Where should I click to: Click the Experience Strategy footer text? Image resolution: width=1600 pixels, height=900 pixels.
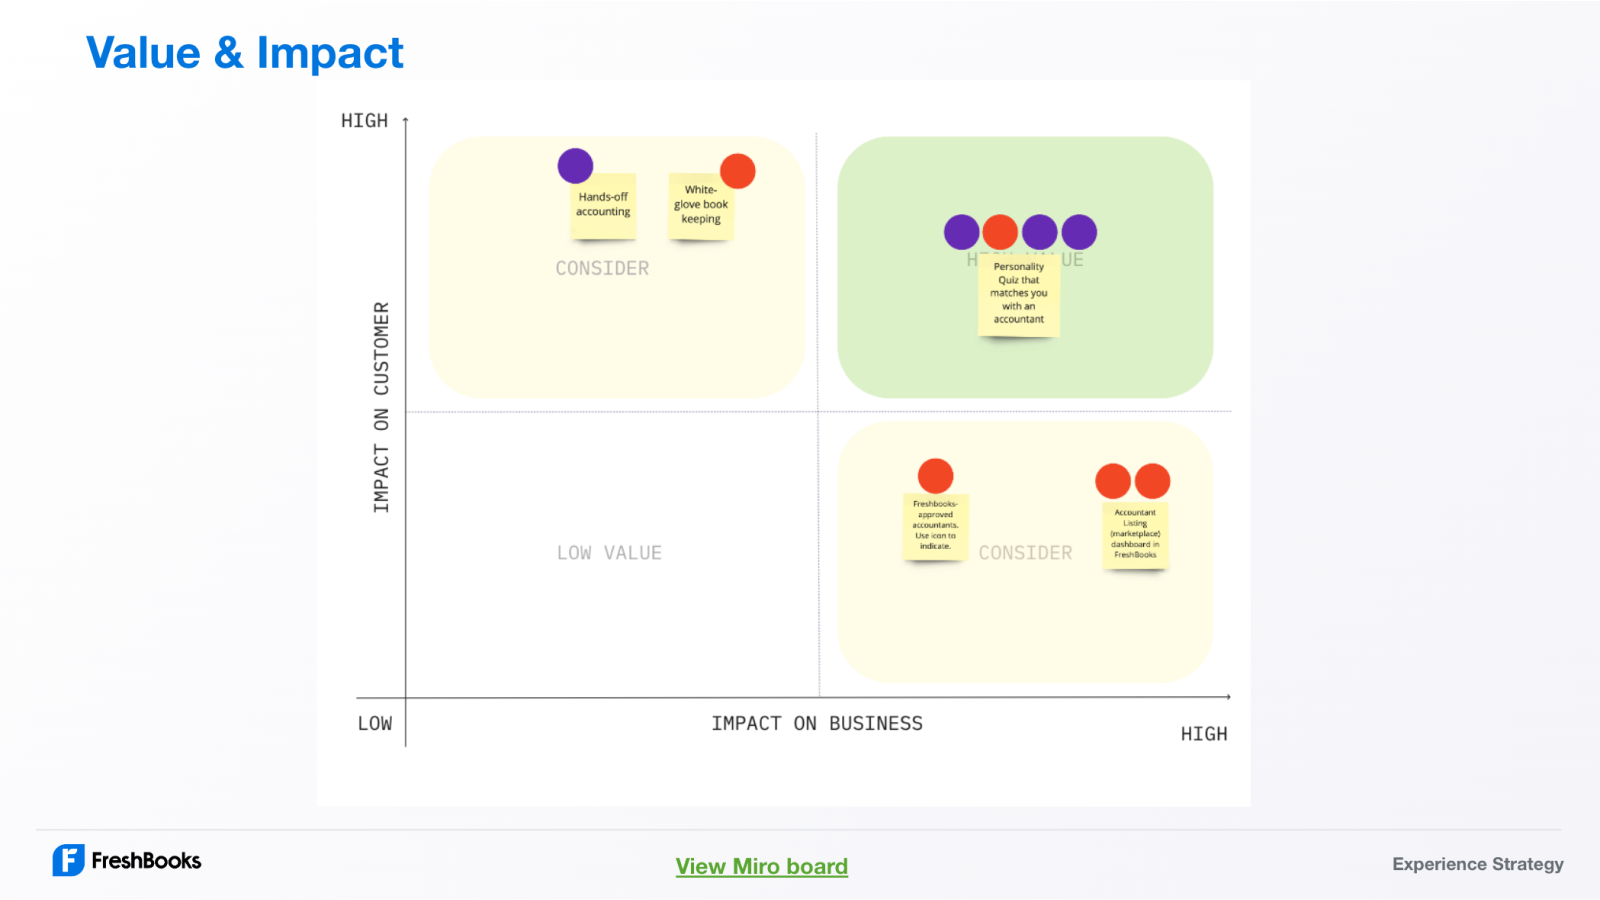1477,864
